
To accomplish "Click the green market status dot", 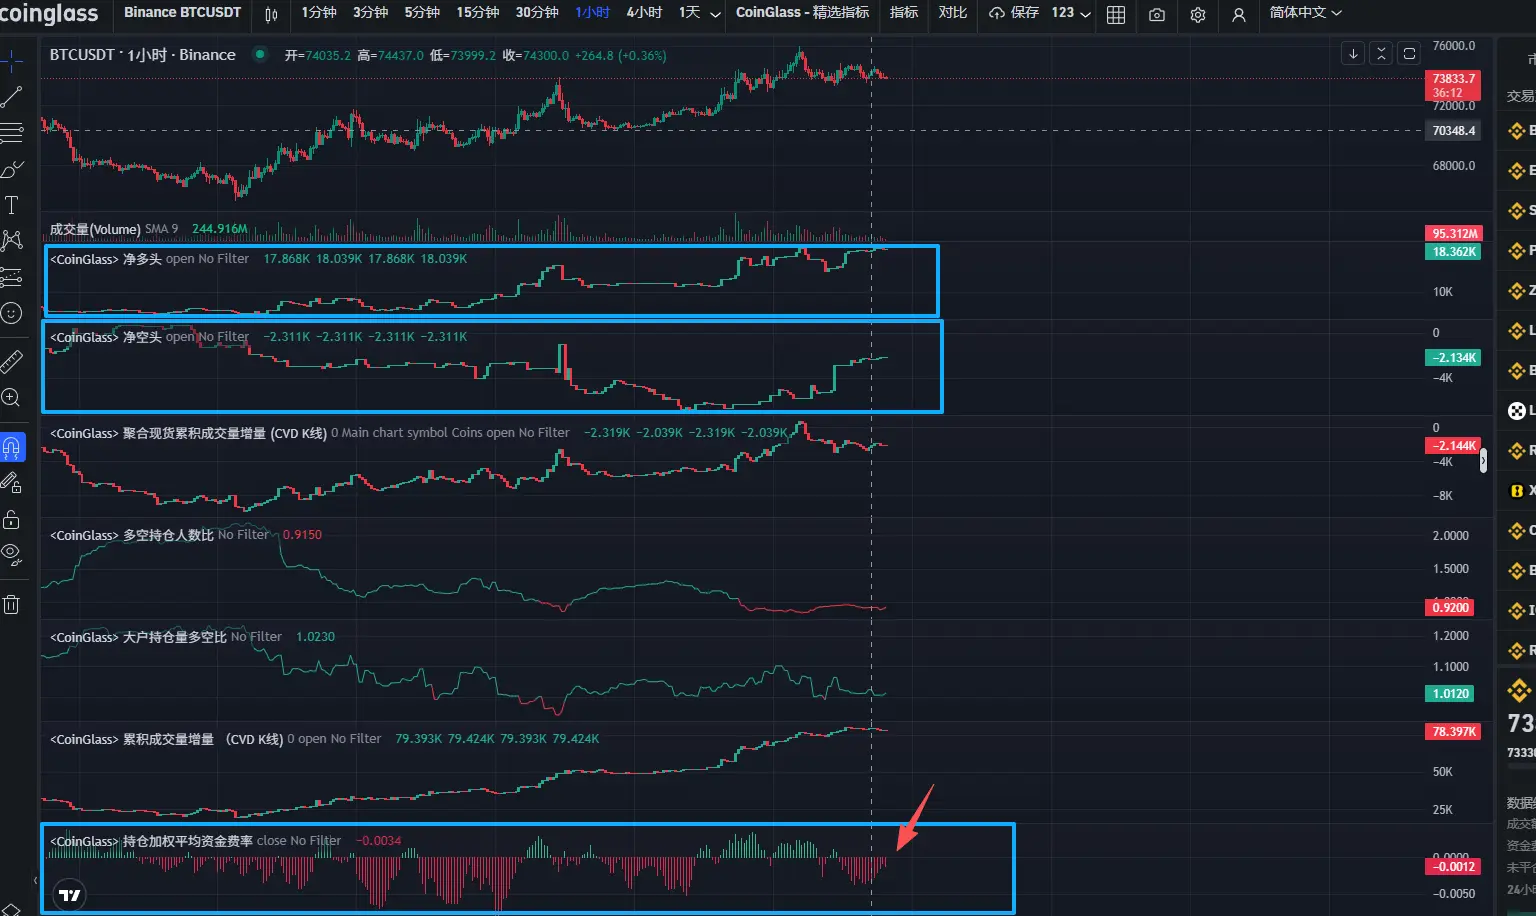I will click(260, 54).
